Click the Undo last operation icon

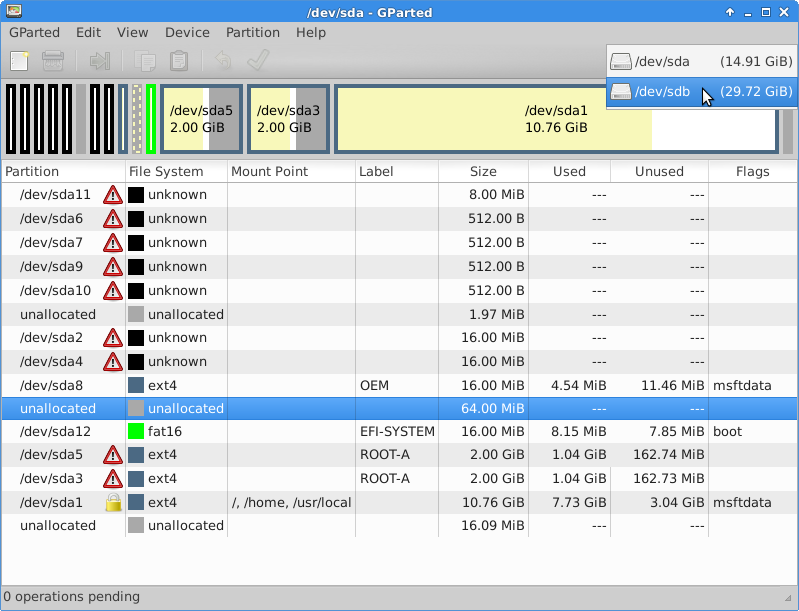coord(223,61)
